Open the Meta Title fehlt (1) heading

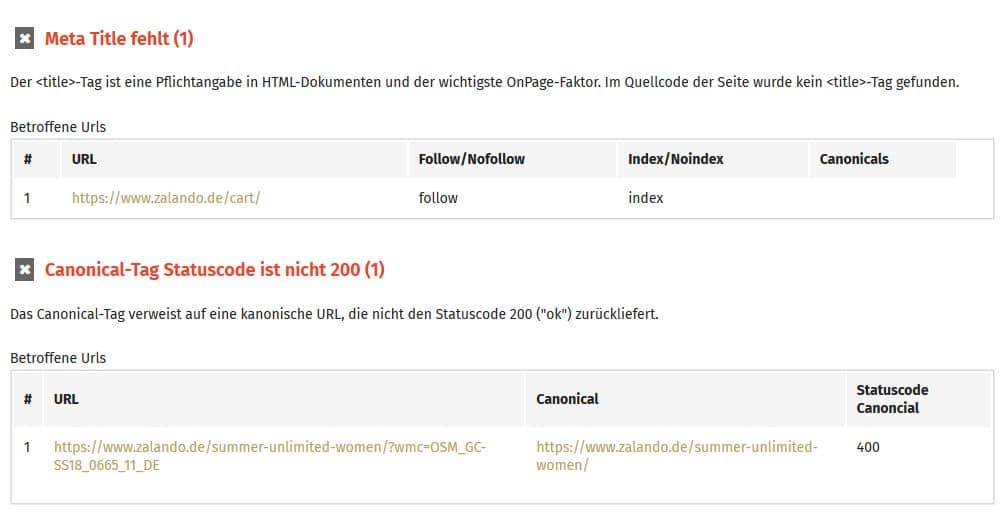coord(119,39)
